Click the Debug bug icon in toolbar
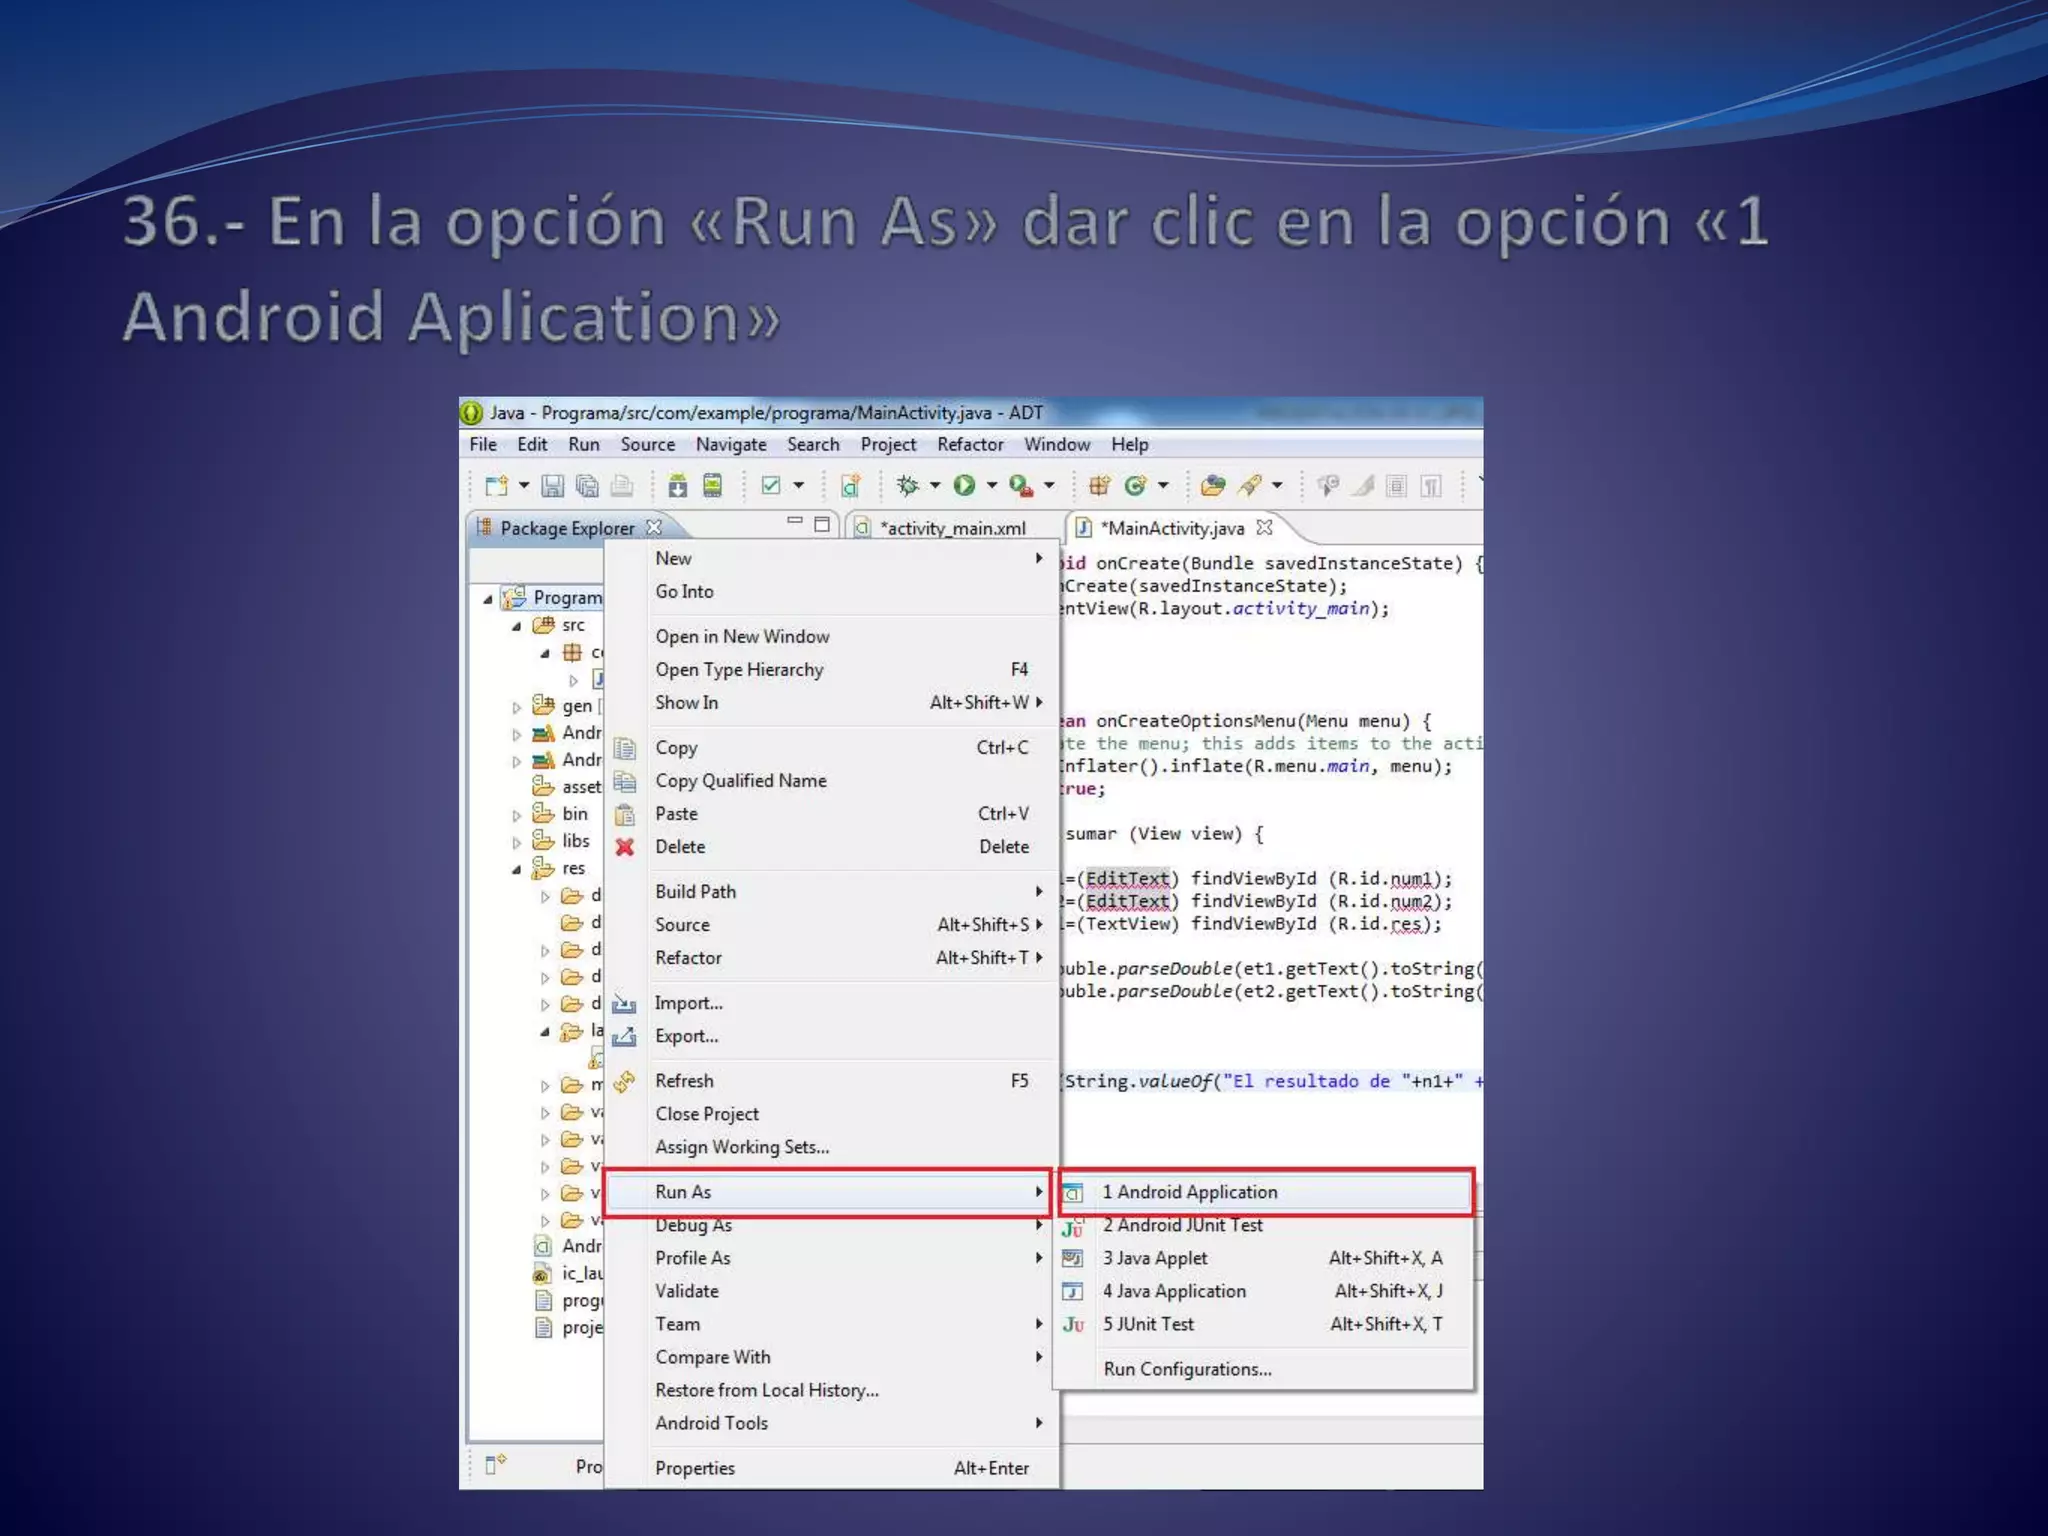Screen dimensions: 2048x1536 907,486
